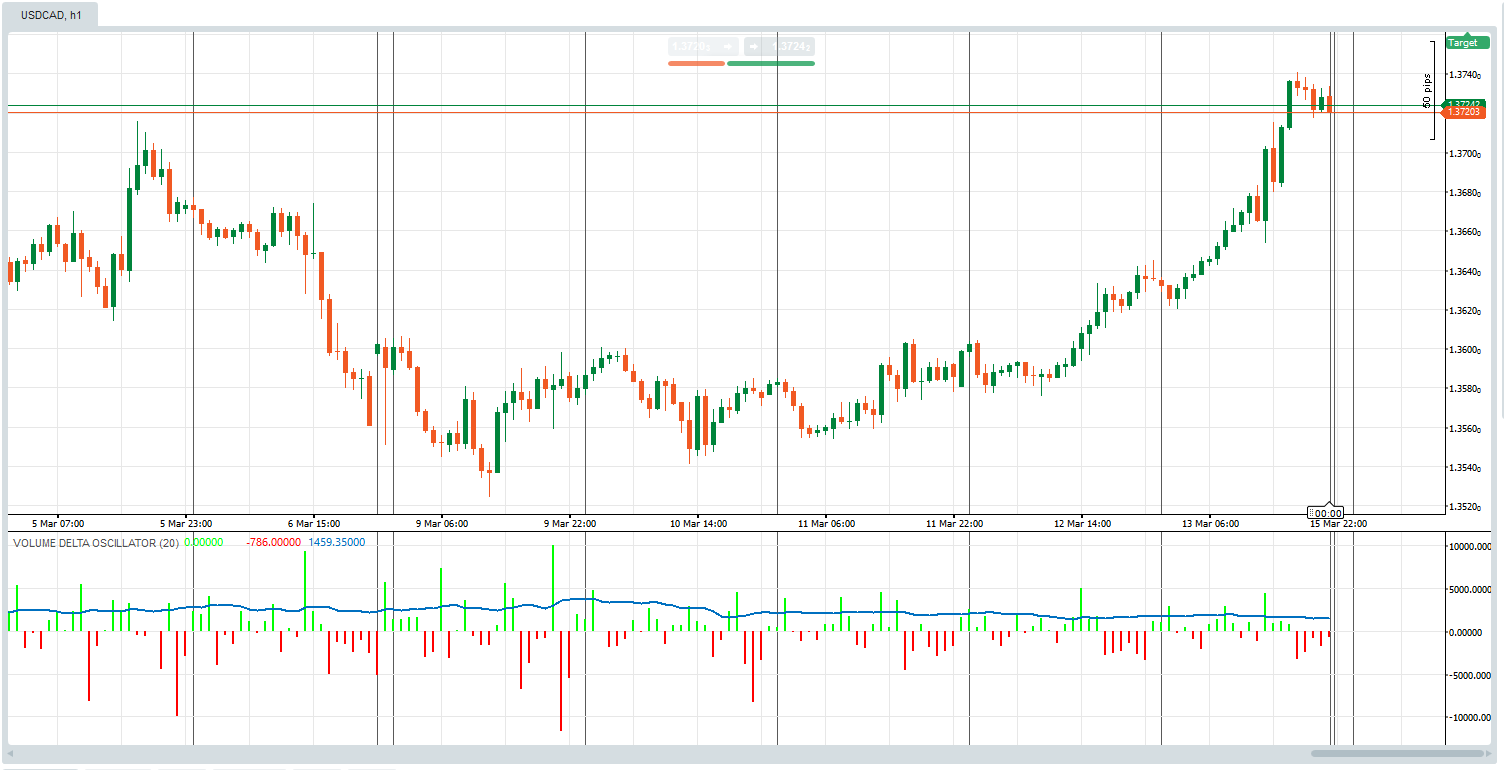Image resolution: width=1504 pixels, height=770 pixels.
Task: Click the buy arrow icon inside the 1.3724 button
Action: click(753, 46)
